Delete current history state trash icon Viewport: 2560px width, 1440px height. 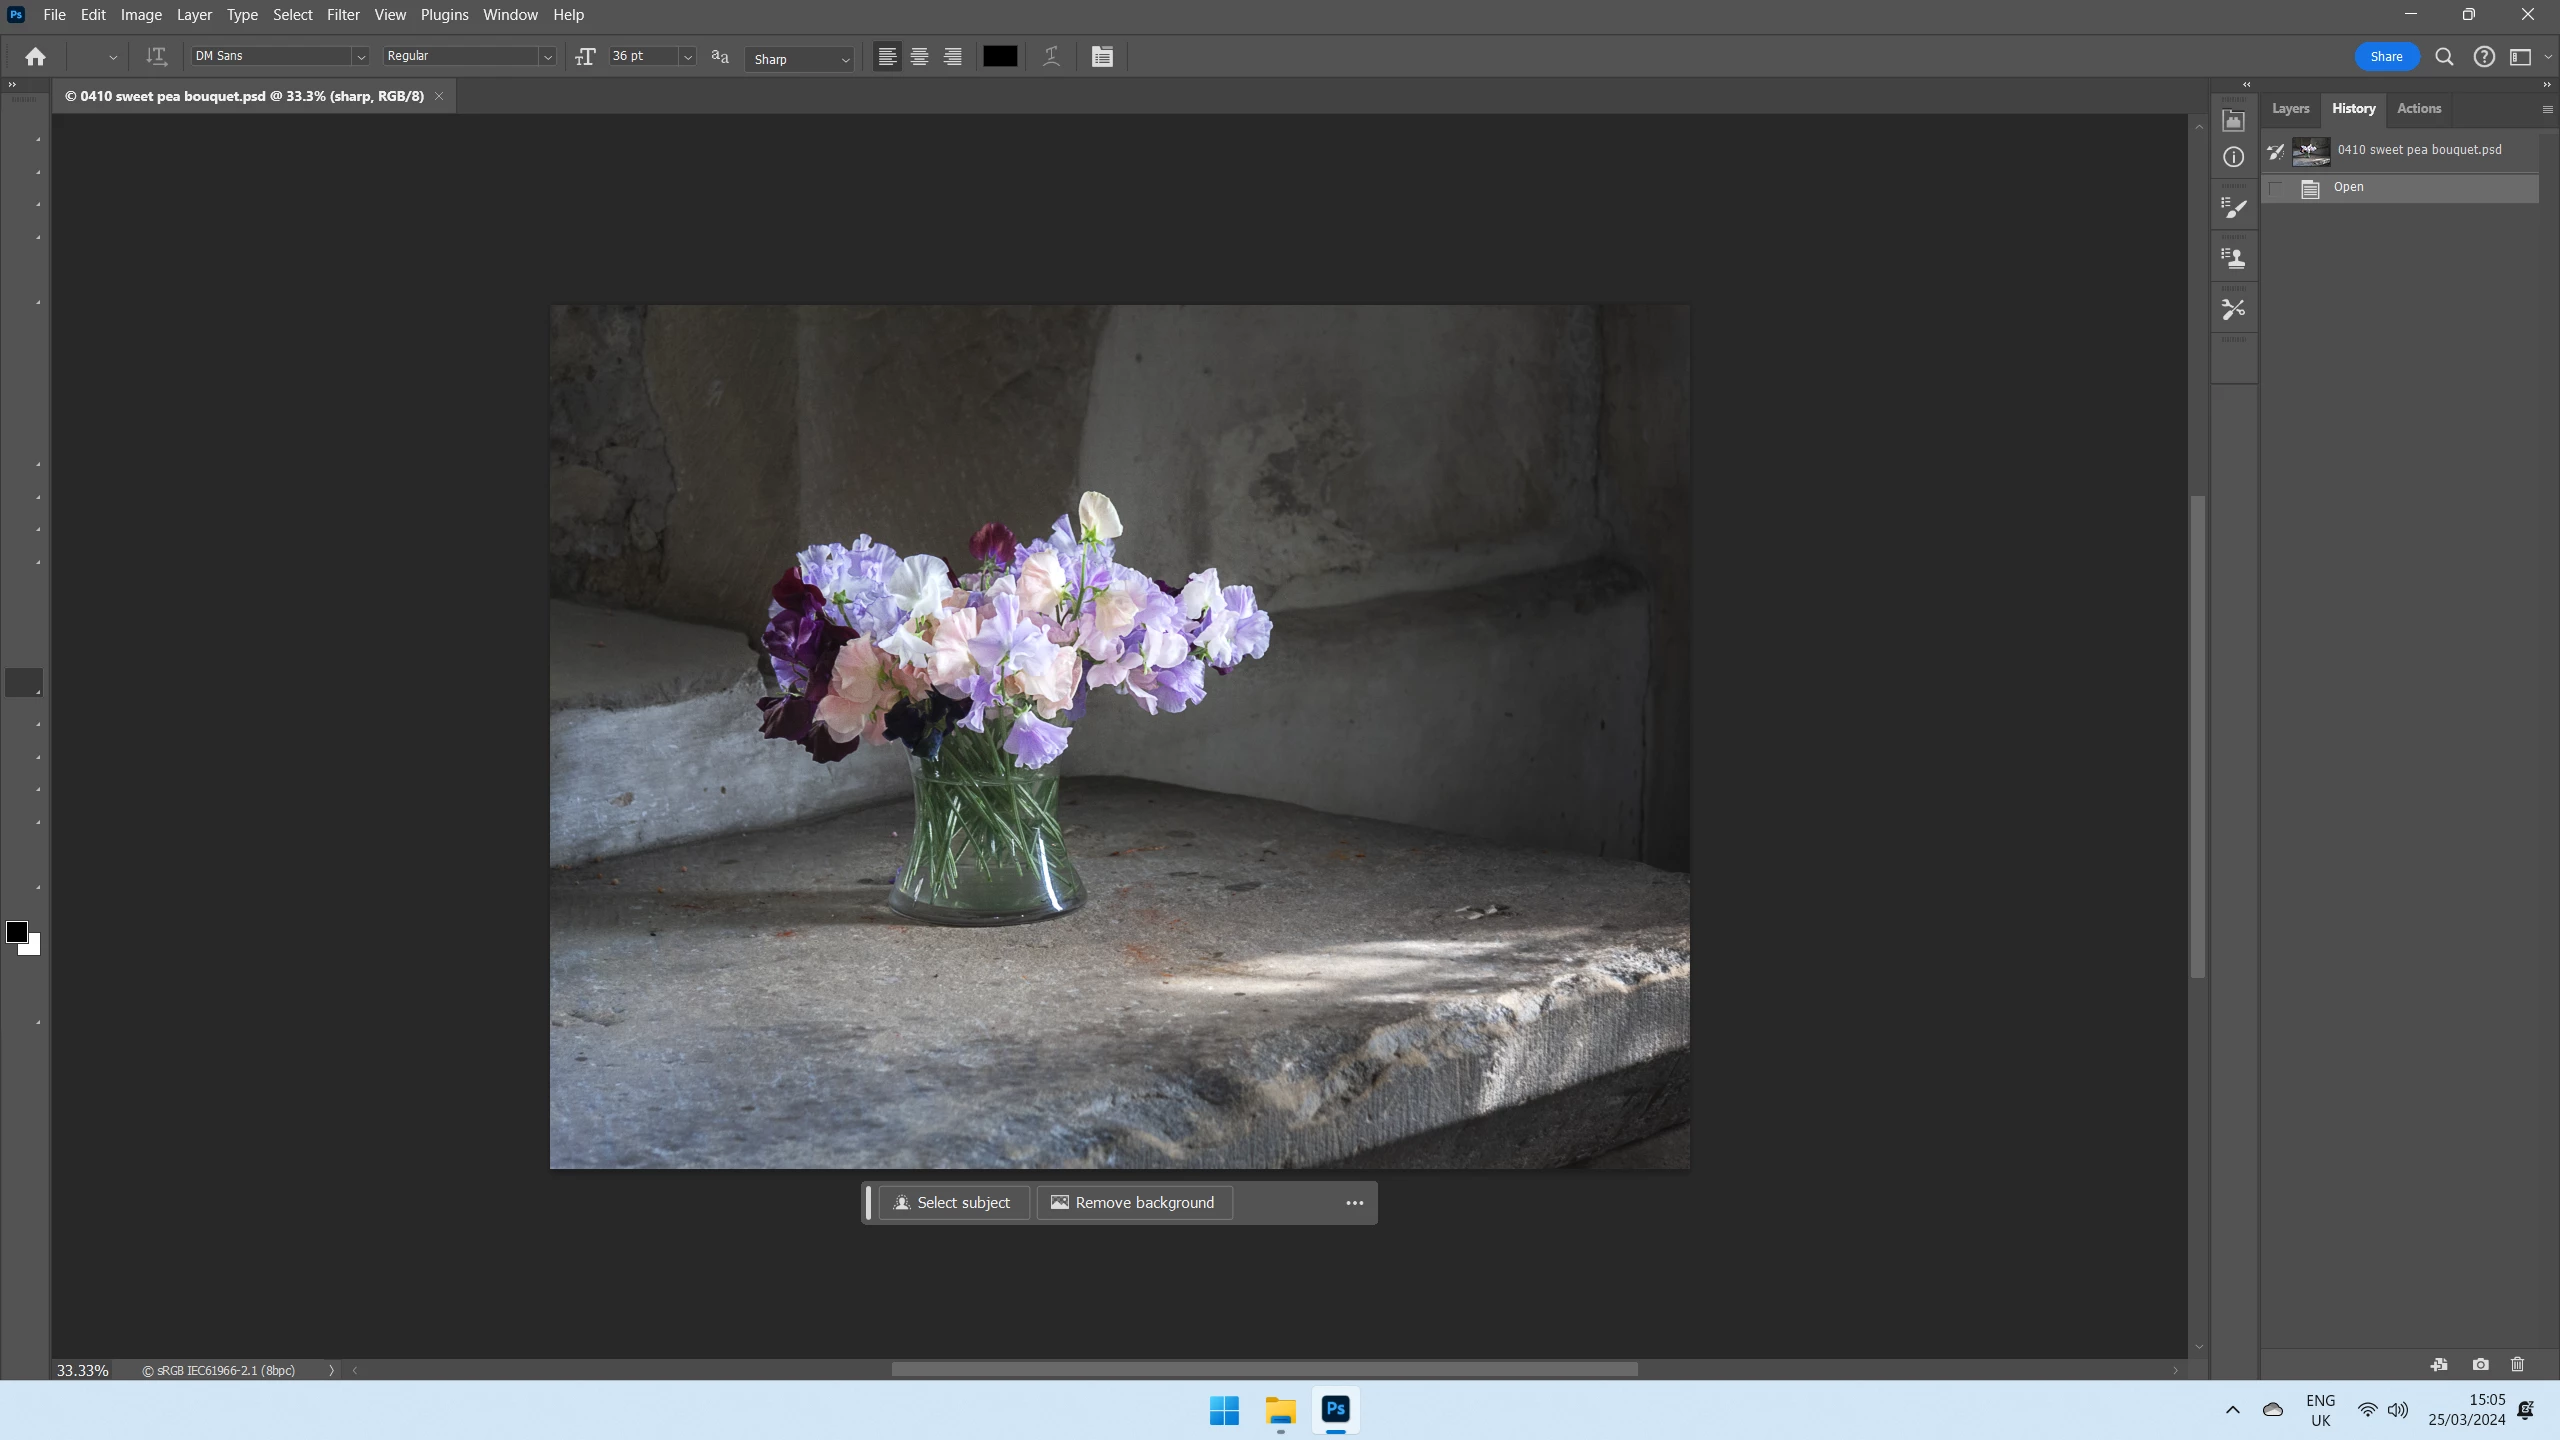point(2518,1364)
